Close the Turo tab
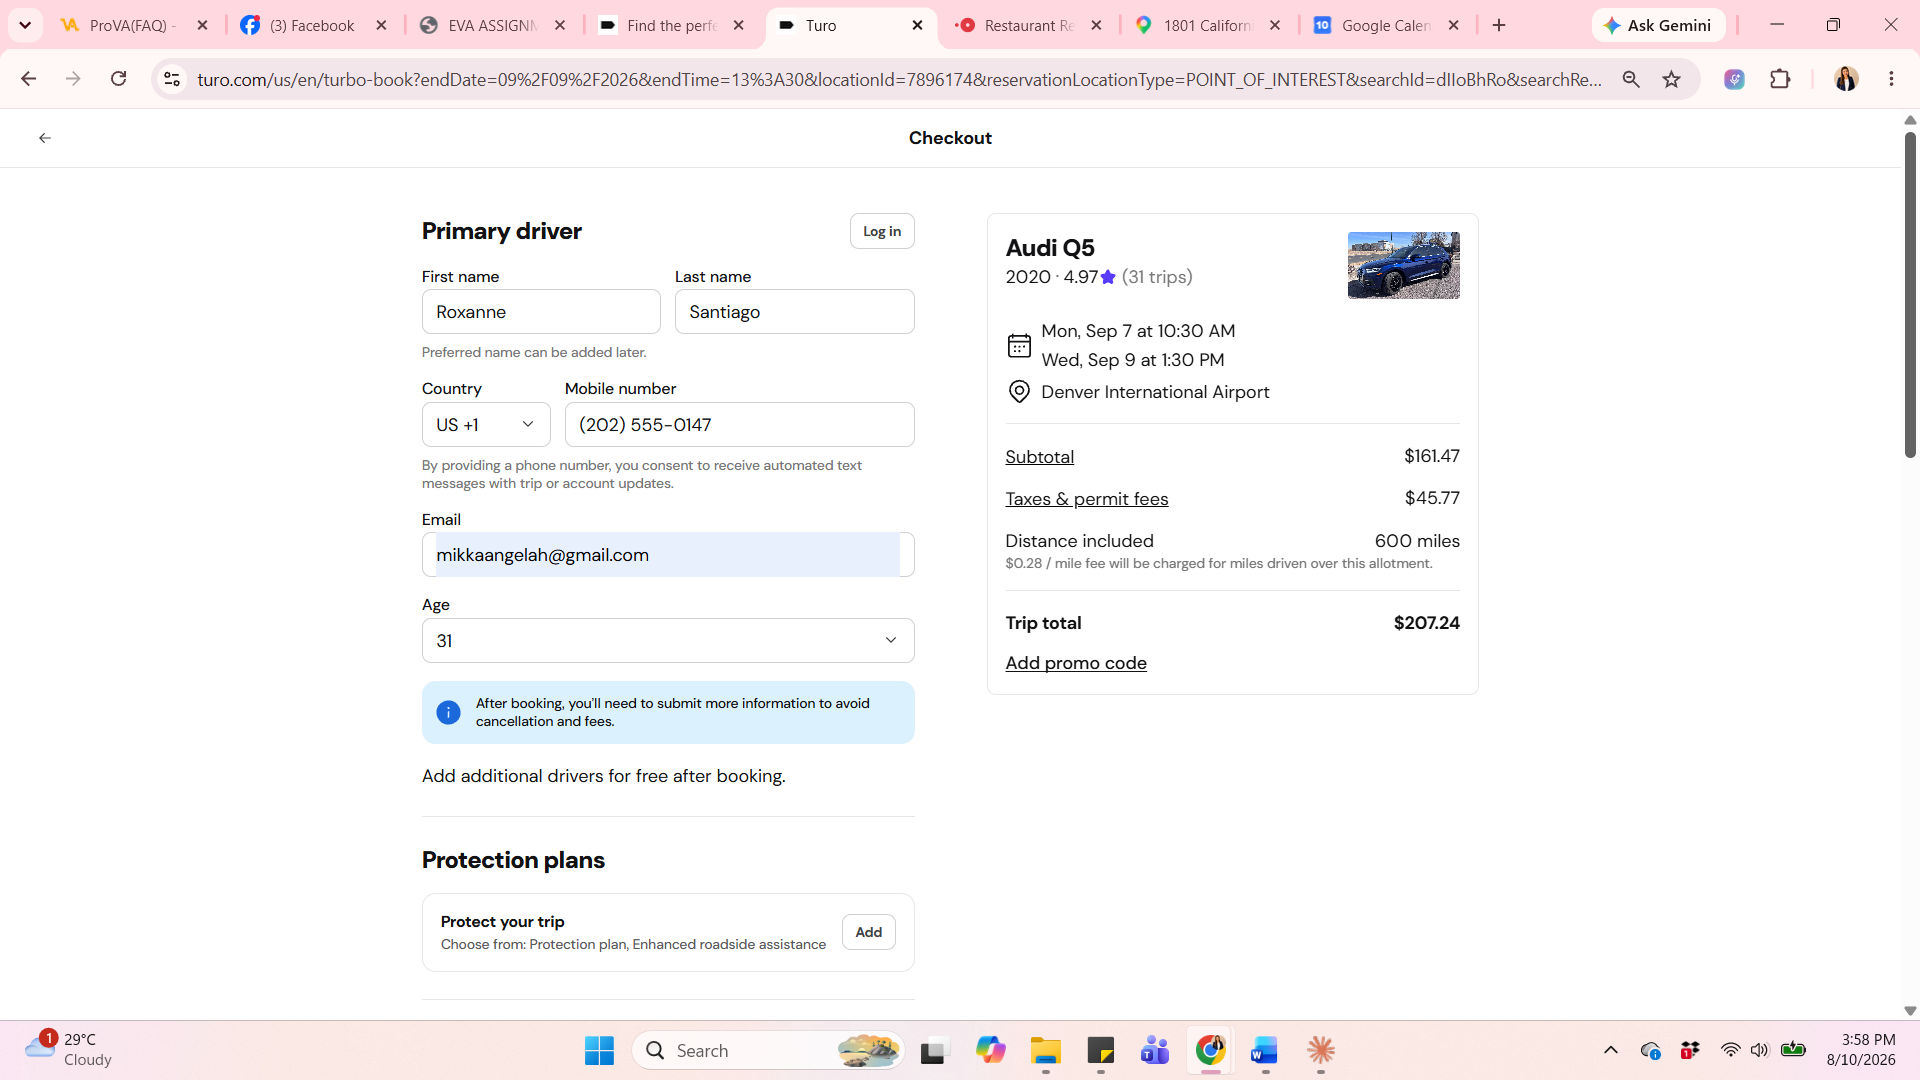 pos(917,25)
